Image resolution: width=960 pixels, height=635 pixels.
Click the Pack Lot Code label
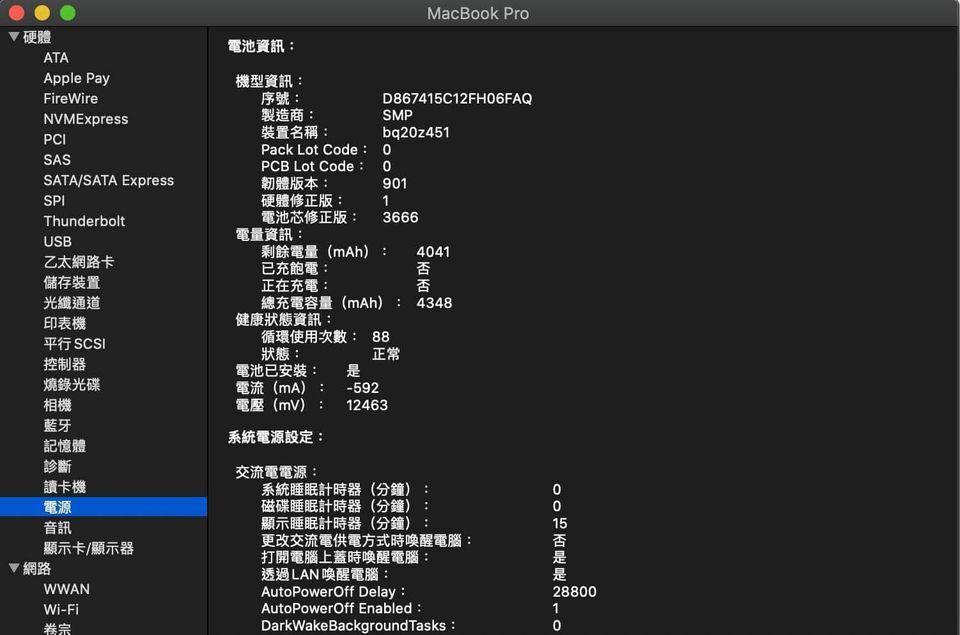pyautogui.click(x=313, y=149)
